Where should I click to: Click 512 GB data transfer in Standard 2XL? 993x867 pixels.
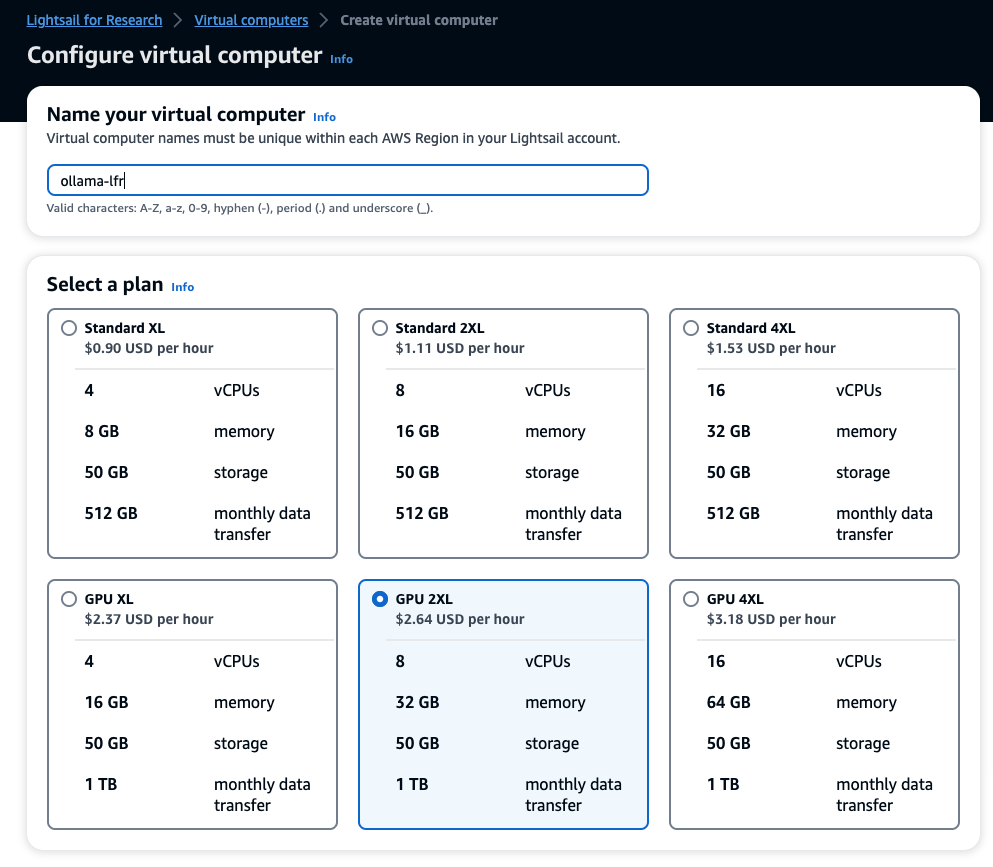click(422, 514)
